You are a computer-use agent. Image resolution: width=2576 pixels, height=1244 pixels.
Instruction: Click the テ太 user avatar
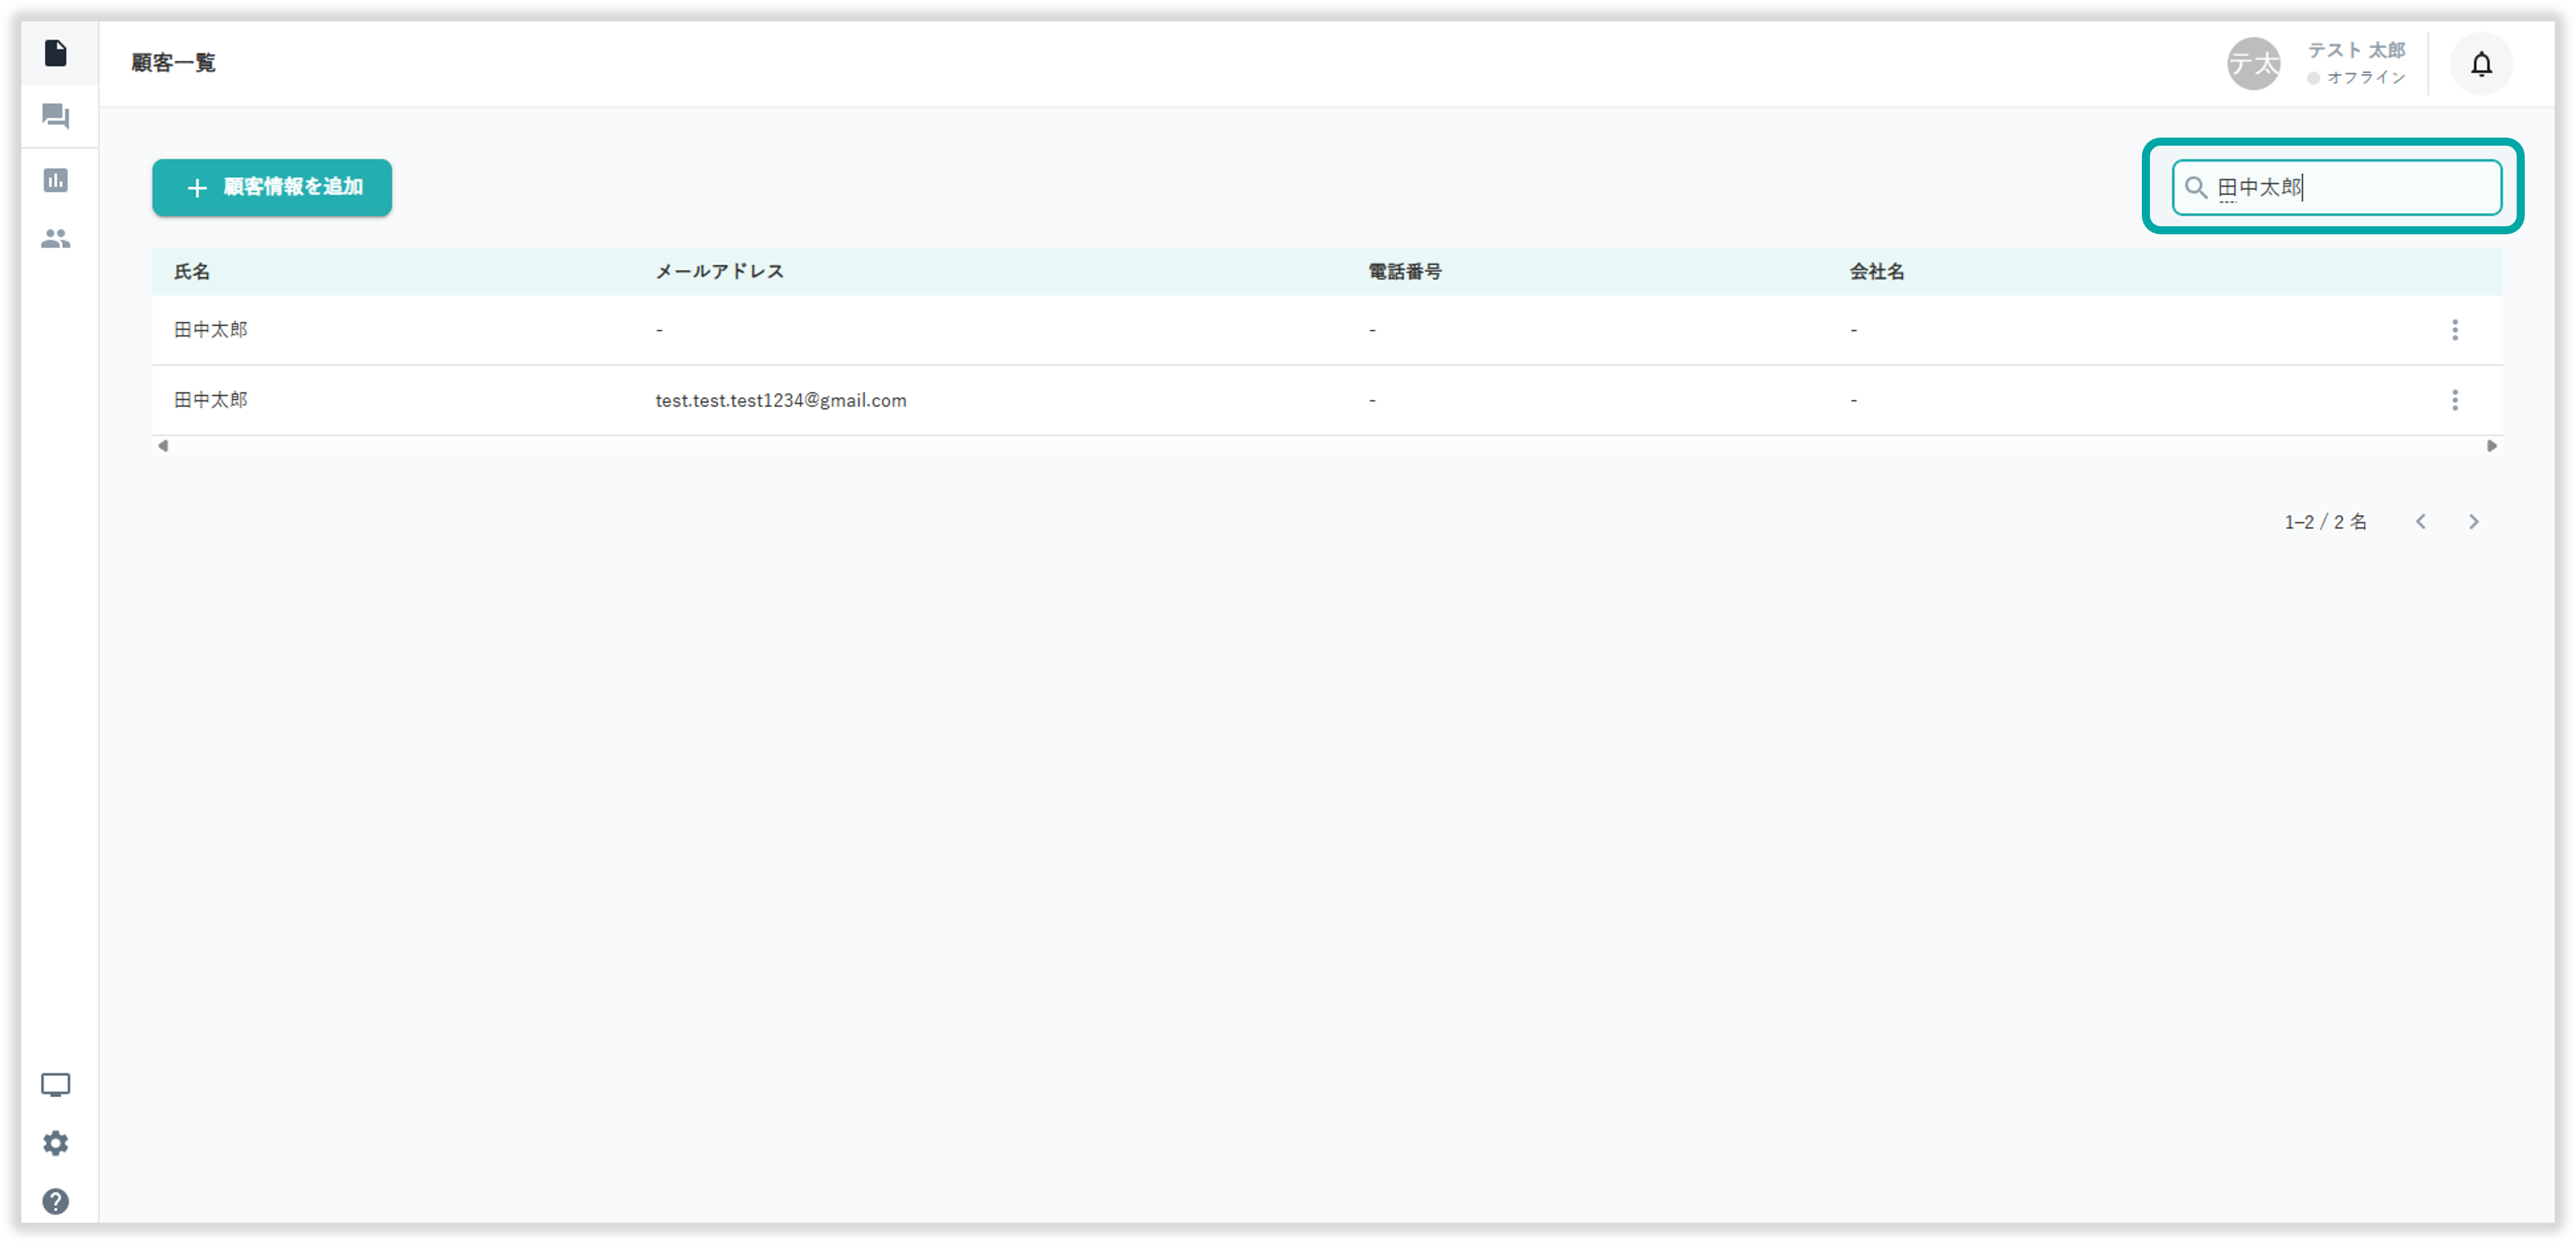pos(2253,64)
